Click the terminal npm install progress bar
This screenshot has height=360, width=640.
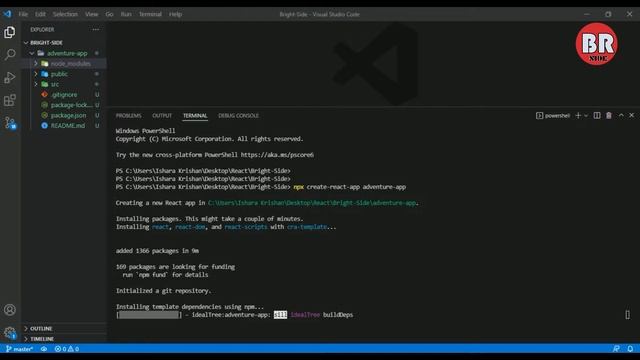(149, 315)
